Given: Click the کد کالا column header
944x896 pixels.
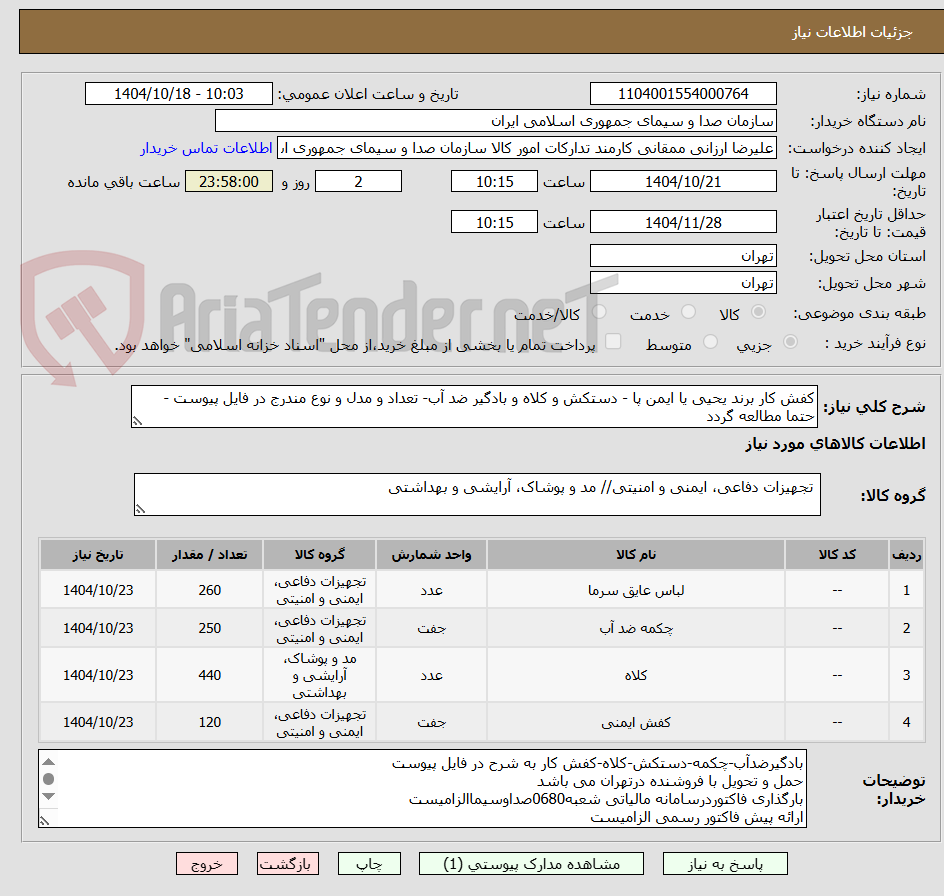Looking at the screenshot, I should click(837, 555).
